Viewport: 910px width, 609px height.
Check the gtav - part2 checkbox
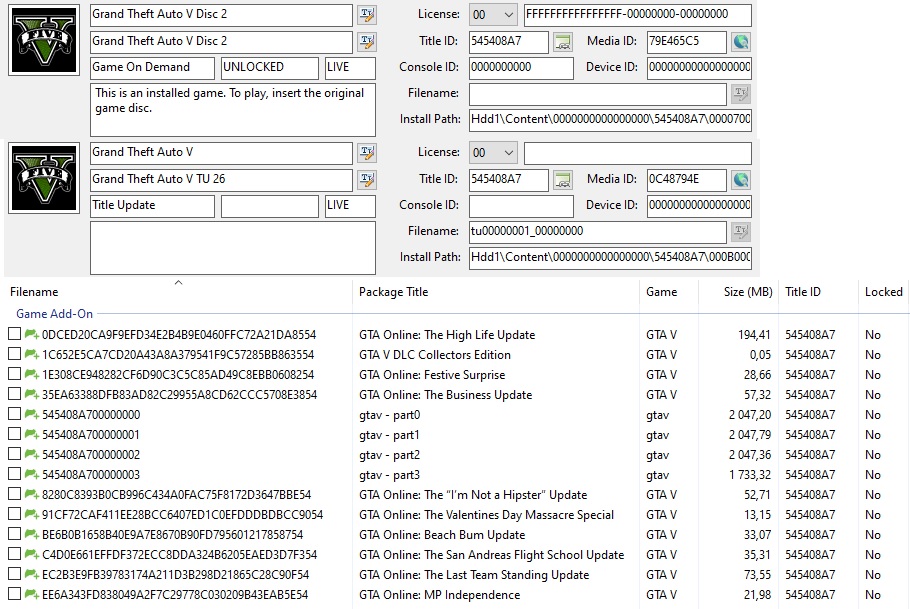tap(15, 454)
